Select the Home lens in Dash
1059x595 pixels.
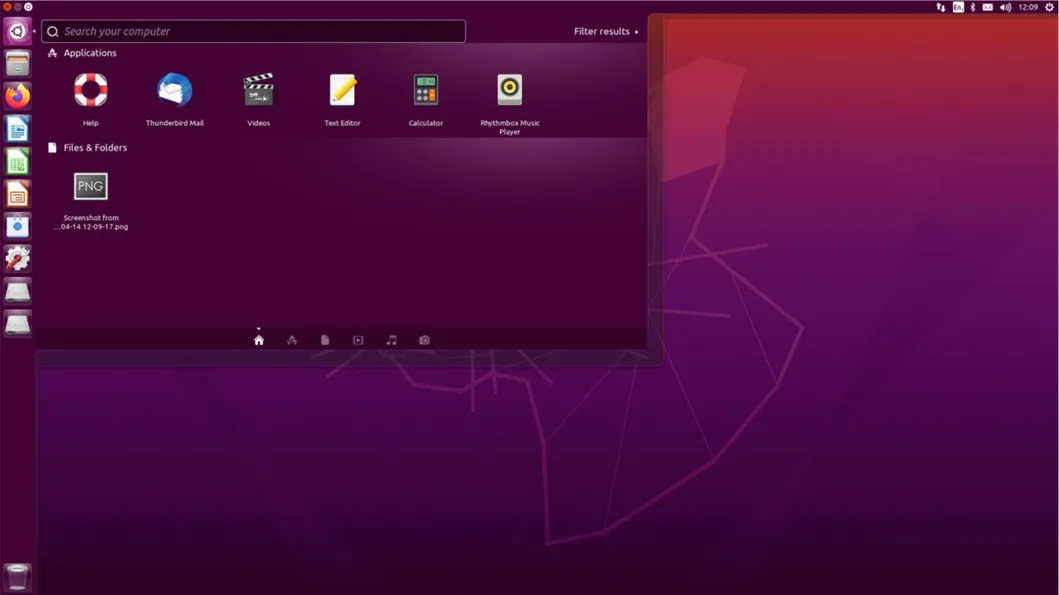point(258,340)
